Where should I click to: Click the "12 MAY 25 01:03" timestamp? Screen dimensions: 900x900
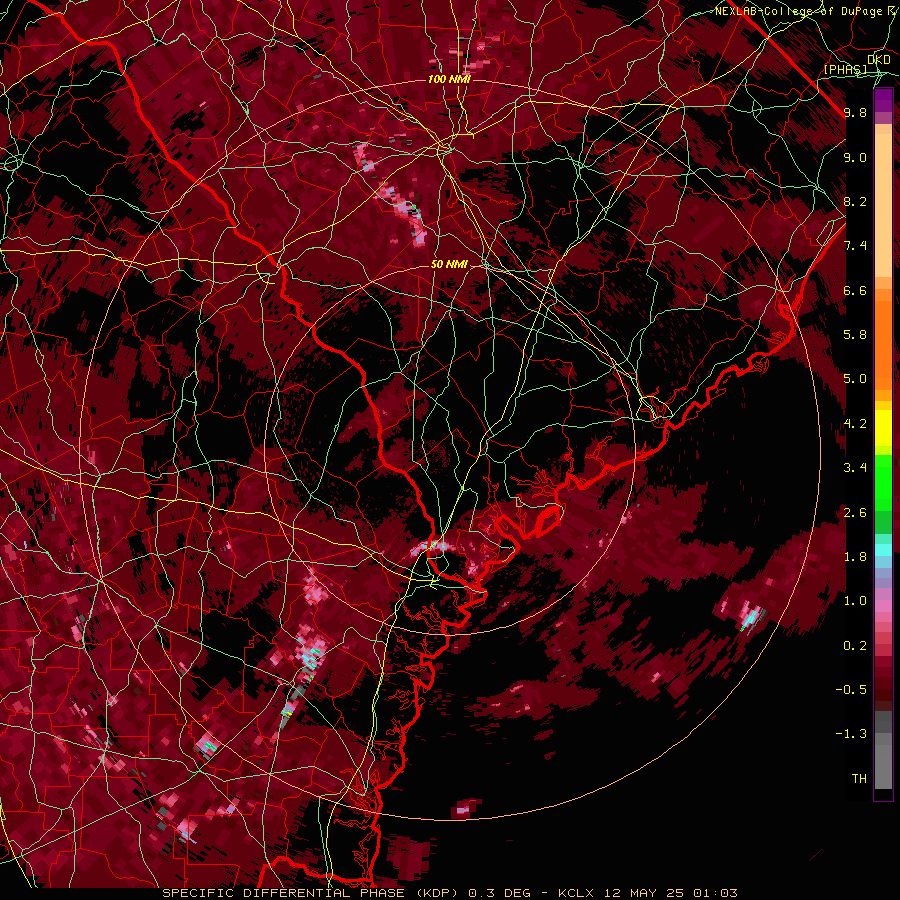pyautogui.click(x=670, y=893)
